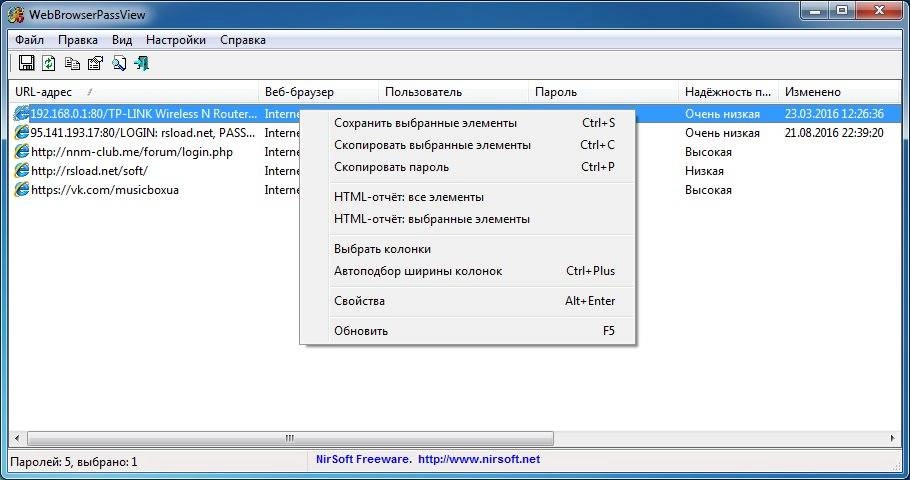Sort by the Надёжность п... column header
Image resolution: width=910 pixels, height=480 pixels.
728,92
